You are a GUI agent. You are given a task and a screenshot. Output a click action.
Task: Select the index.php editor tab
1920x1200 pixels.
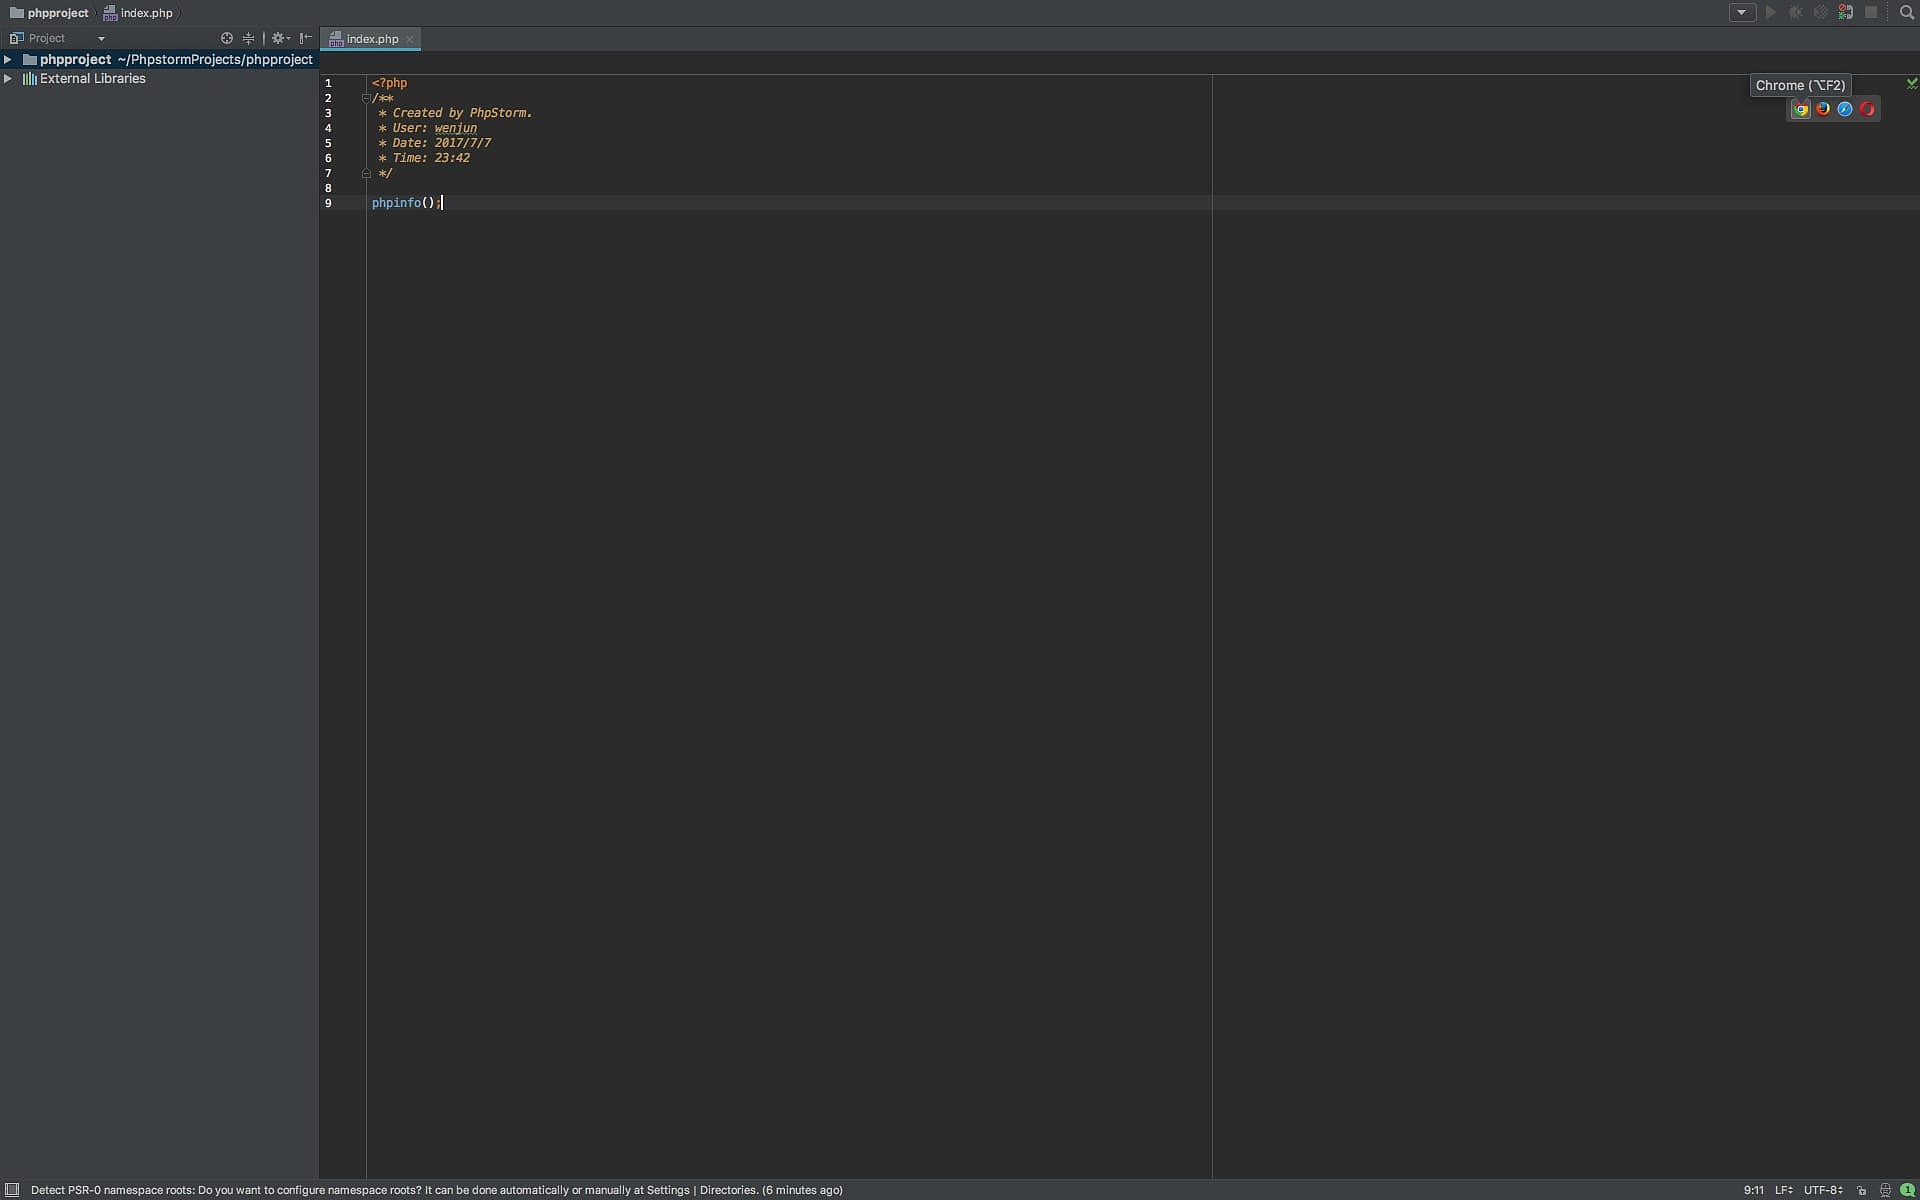pos(372,39)
